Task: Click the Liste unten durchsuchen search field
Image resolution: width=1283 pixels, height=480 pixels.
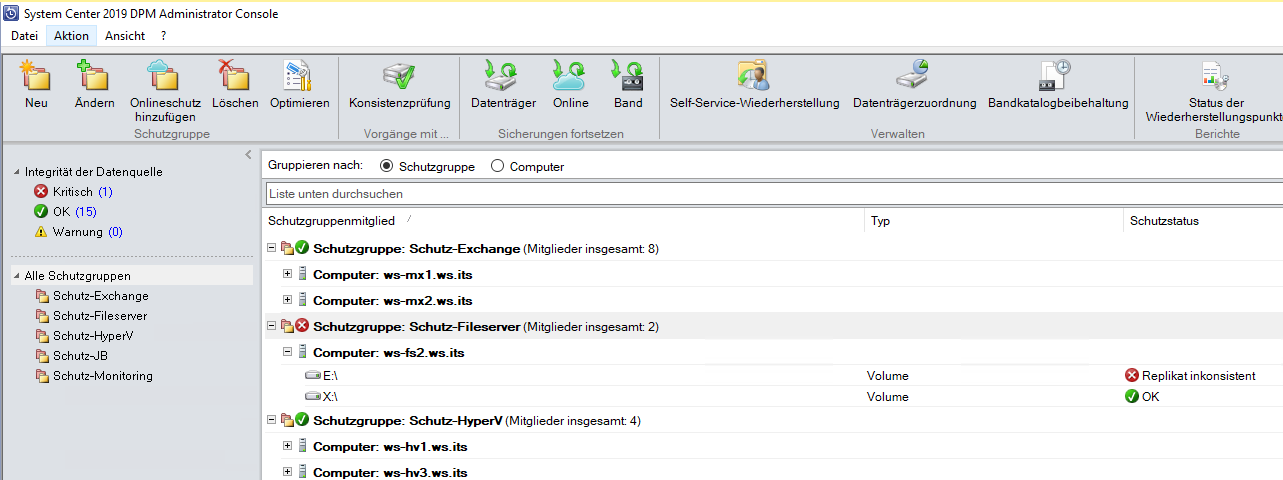Action: [x=774, y=193]
